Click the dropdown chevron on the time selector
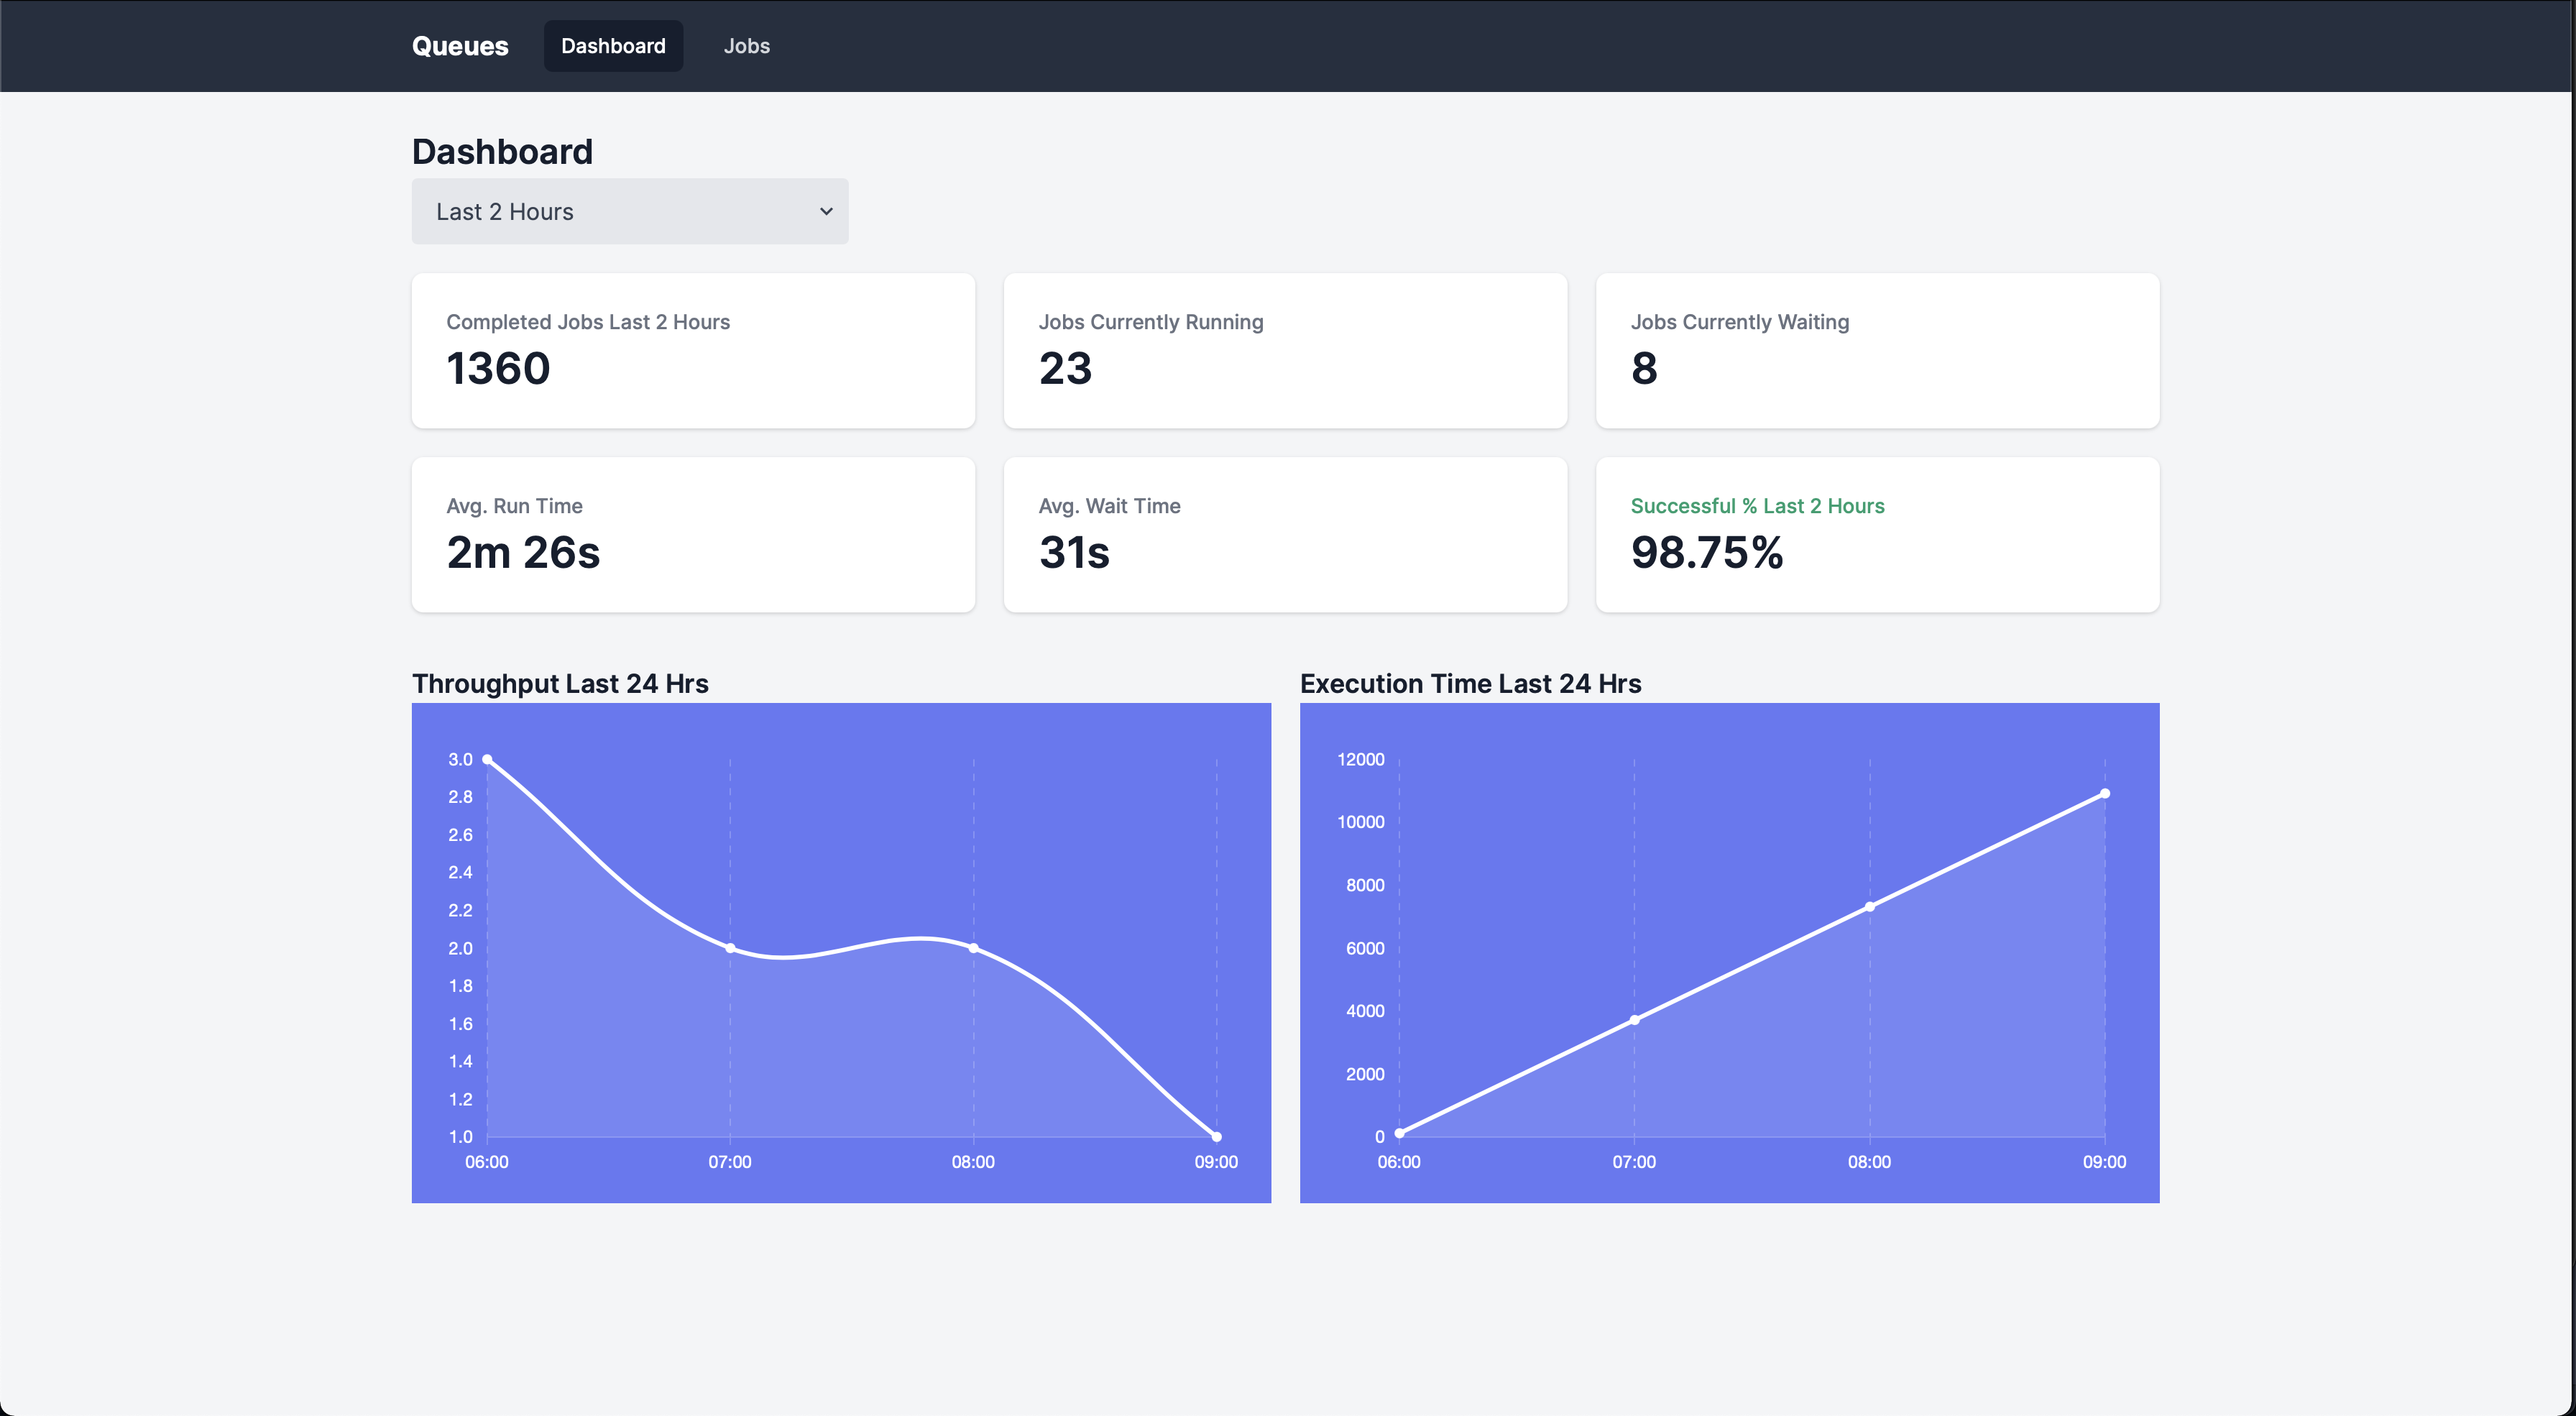 (x=826, y=211)
